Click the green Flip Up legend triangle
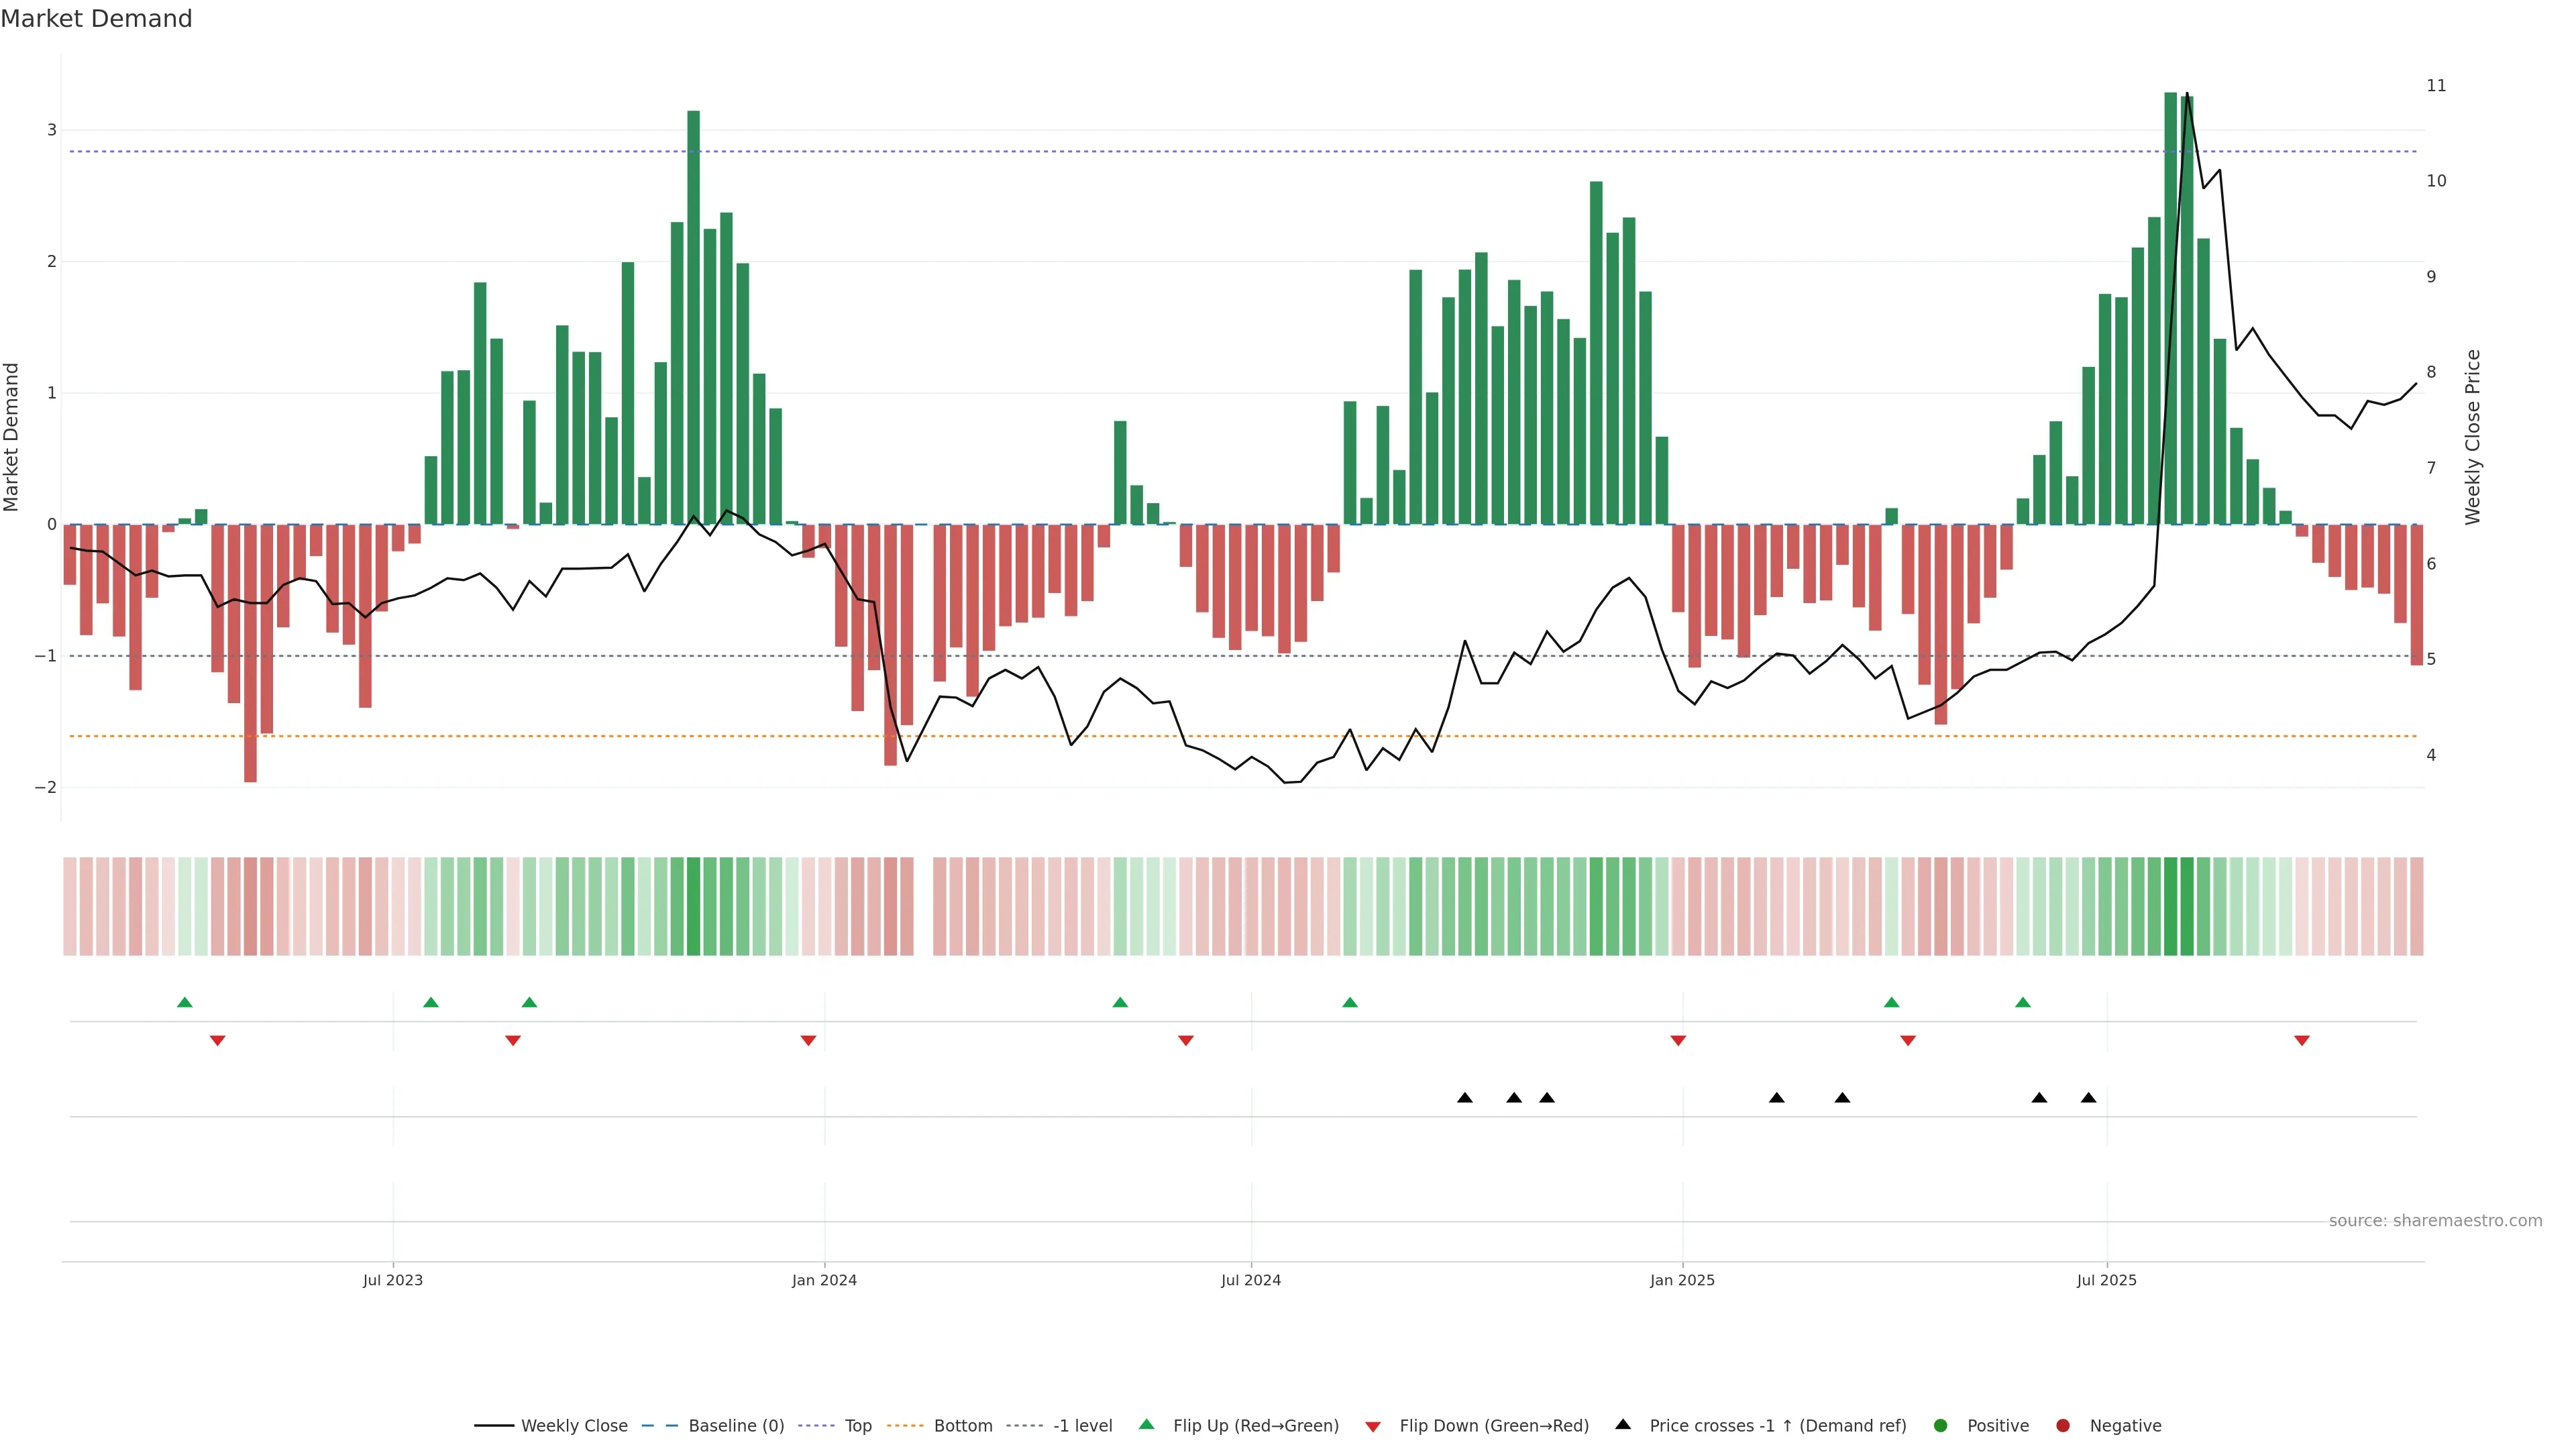Screen dimensions: 2576x1449 coord(1146,1424)
